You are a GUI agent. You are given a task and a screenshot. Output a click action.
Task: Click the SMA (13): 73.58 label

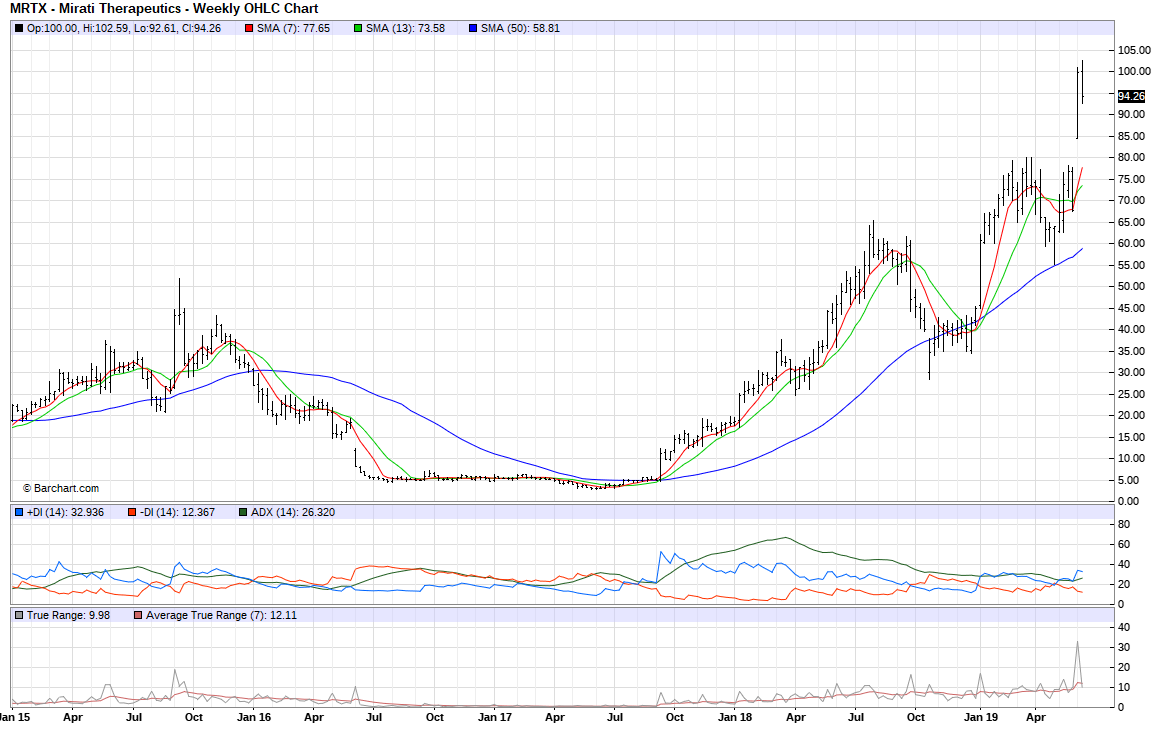[x=405, y=29]
